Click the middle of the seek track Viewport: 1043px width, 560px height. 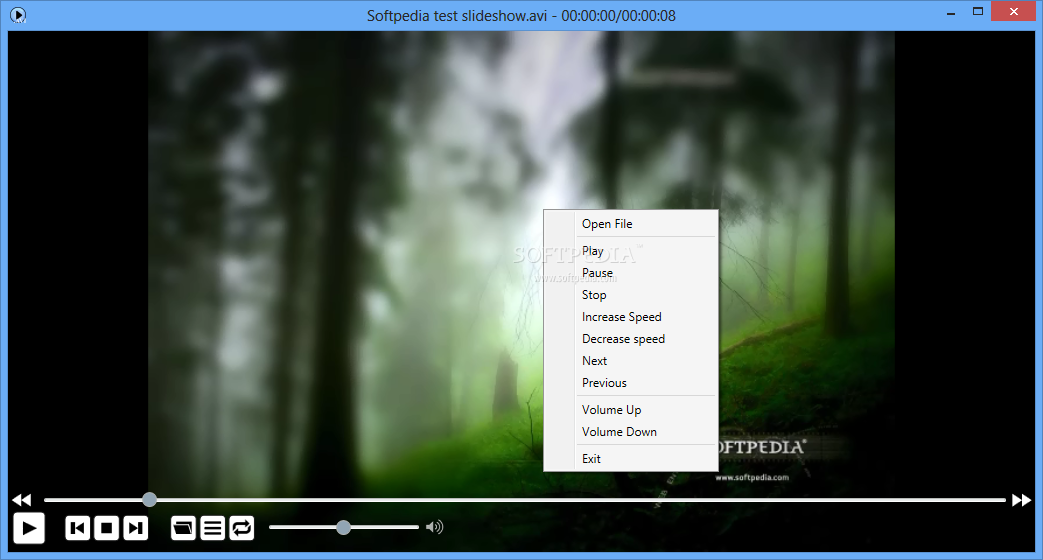click(525, 499)
